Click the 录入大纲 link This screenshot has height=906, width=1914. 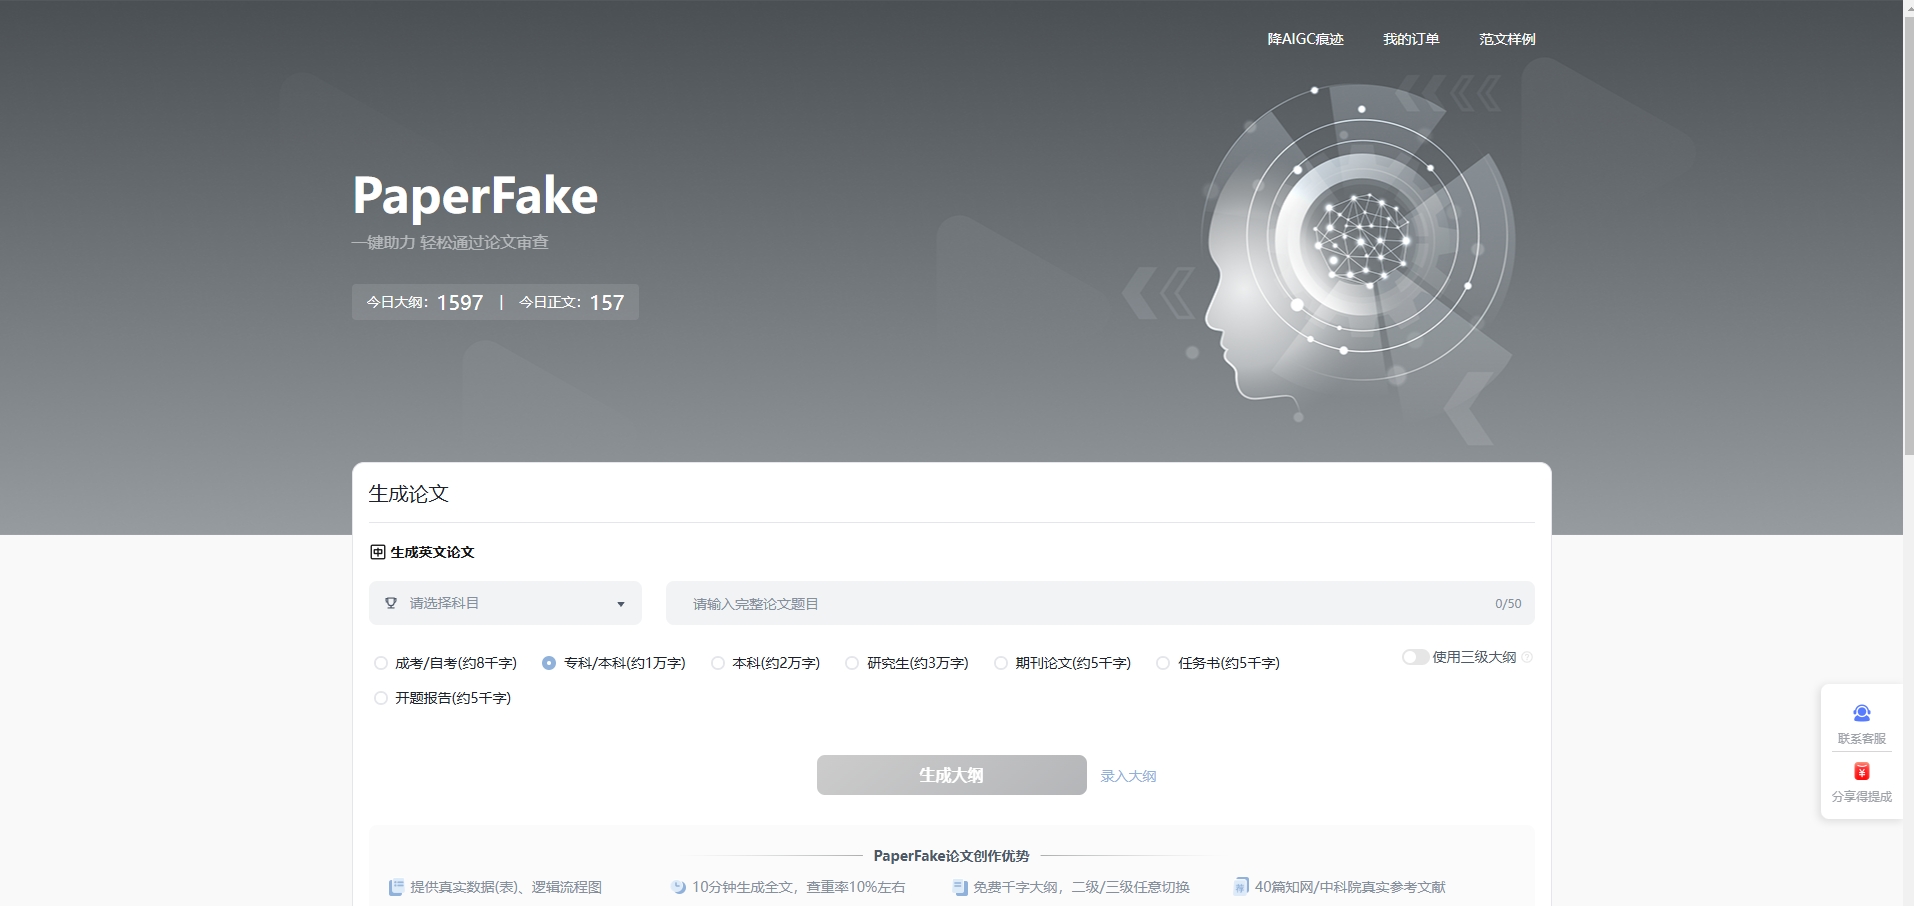point(1128,776)
